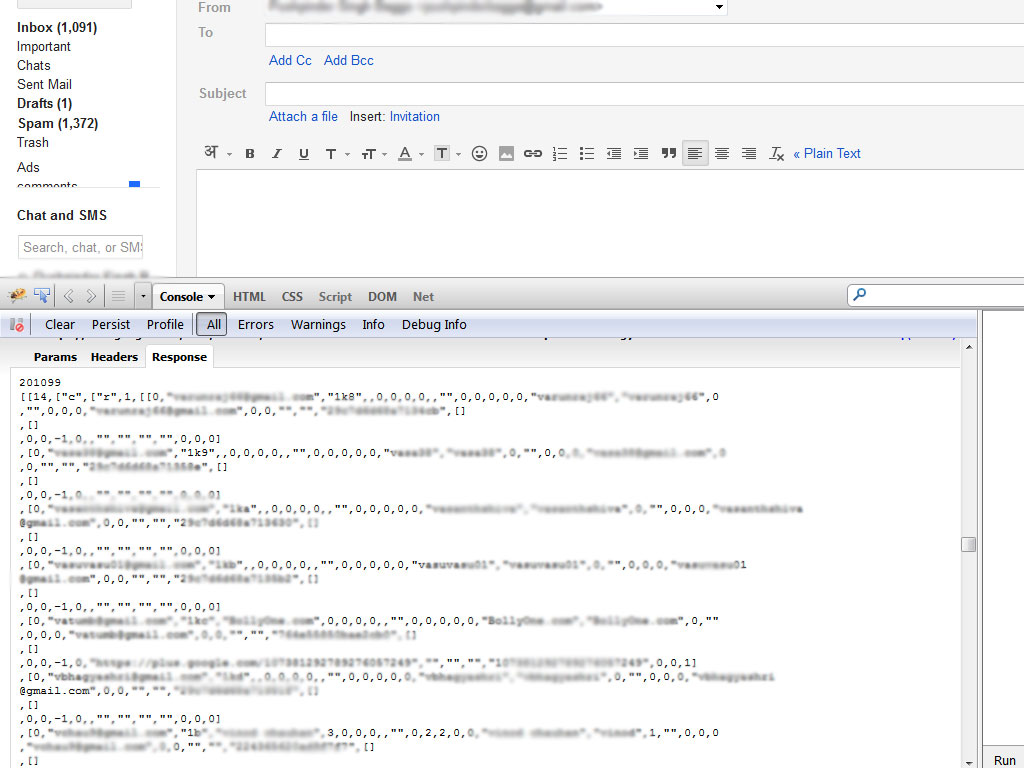Click Run in the command editor
1024x768 pixels.
tap(1004, 760)
